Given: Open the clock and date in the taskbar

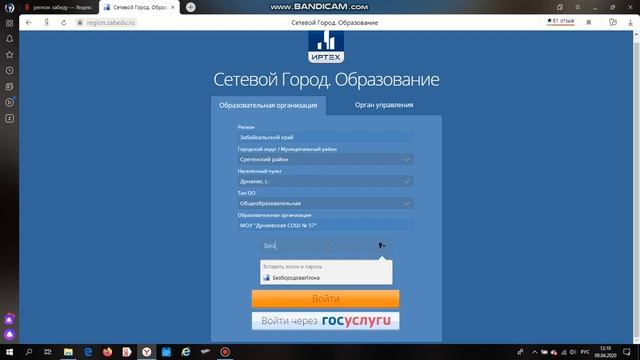Looking at the screenshot, I should click(x=605, y=352).
